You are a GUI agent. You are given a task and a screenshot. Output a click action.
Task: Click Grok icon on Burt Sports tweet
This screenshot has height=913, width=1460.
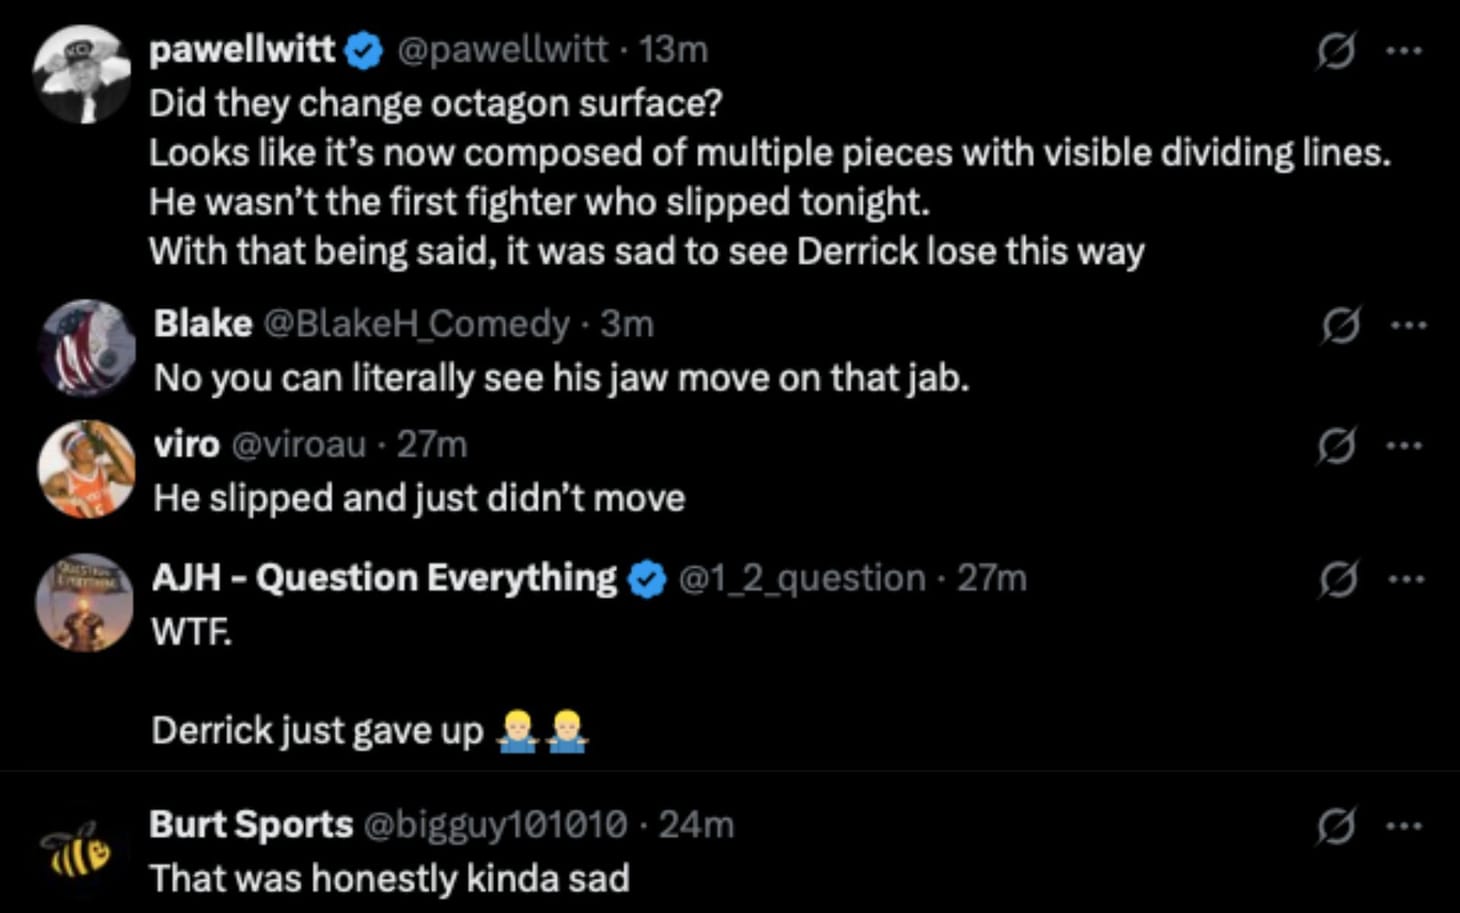(1336, 826)
